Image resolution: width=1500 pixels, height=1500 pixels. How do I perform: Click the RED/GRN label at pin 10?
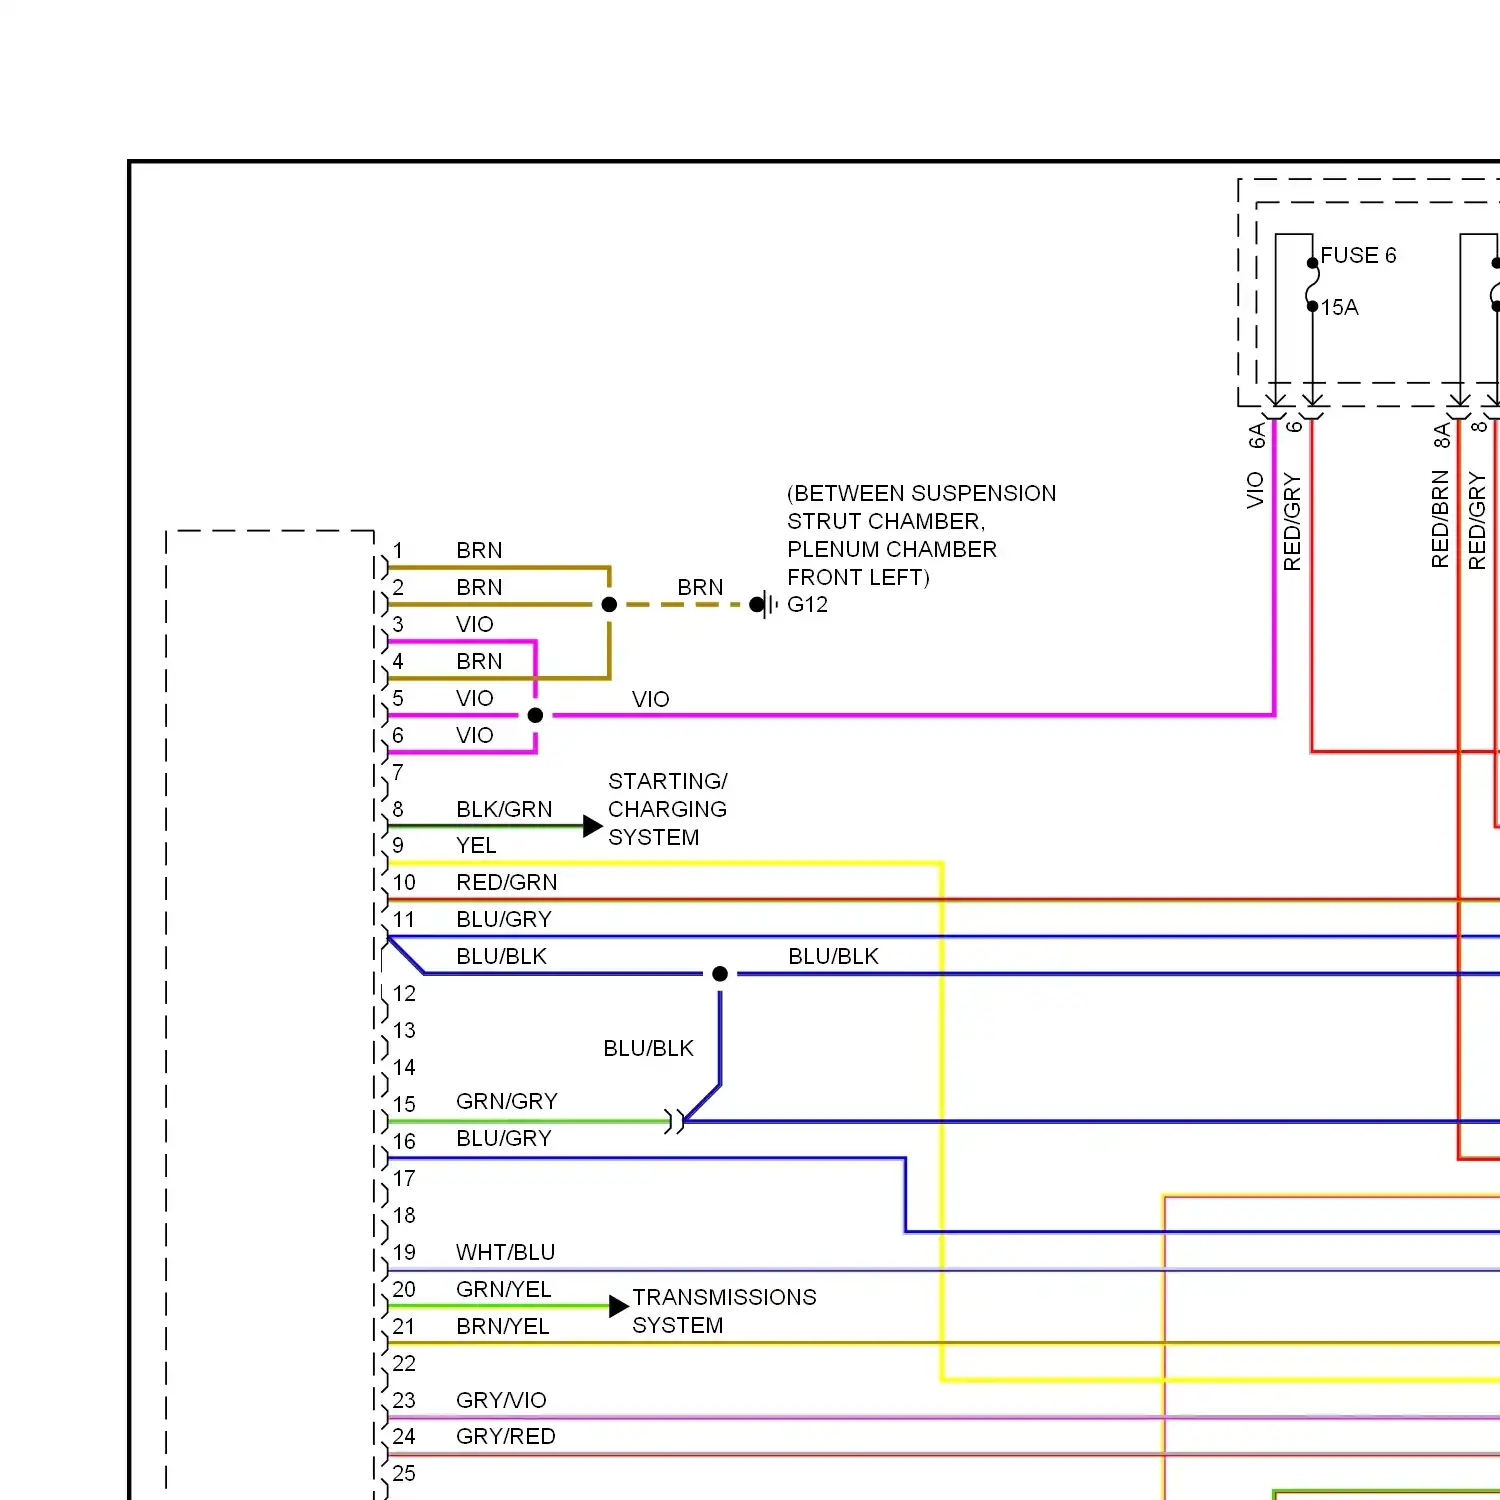coord(506,883)
